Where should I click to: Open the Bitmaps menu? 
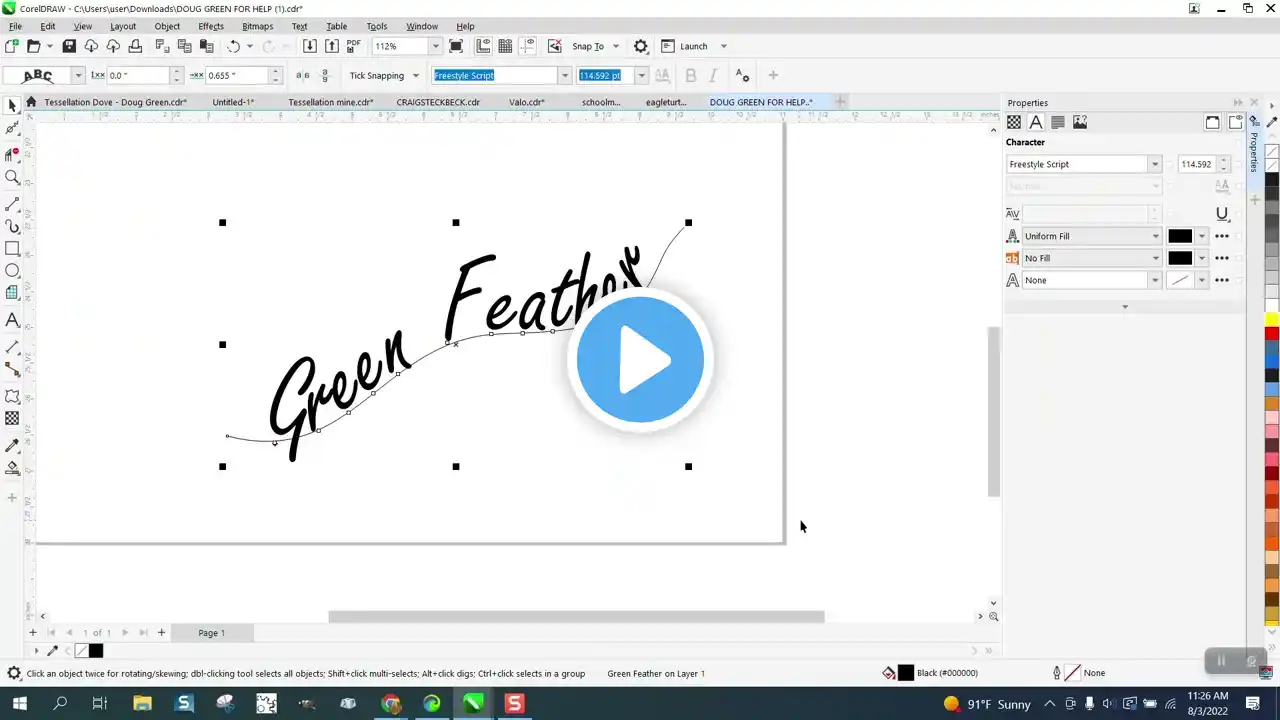(257, 26)
